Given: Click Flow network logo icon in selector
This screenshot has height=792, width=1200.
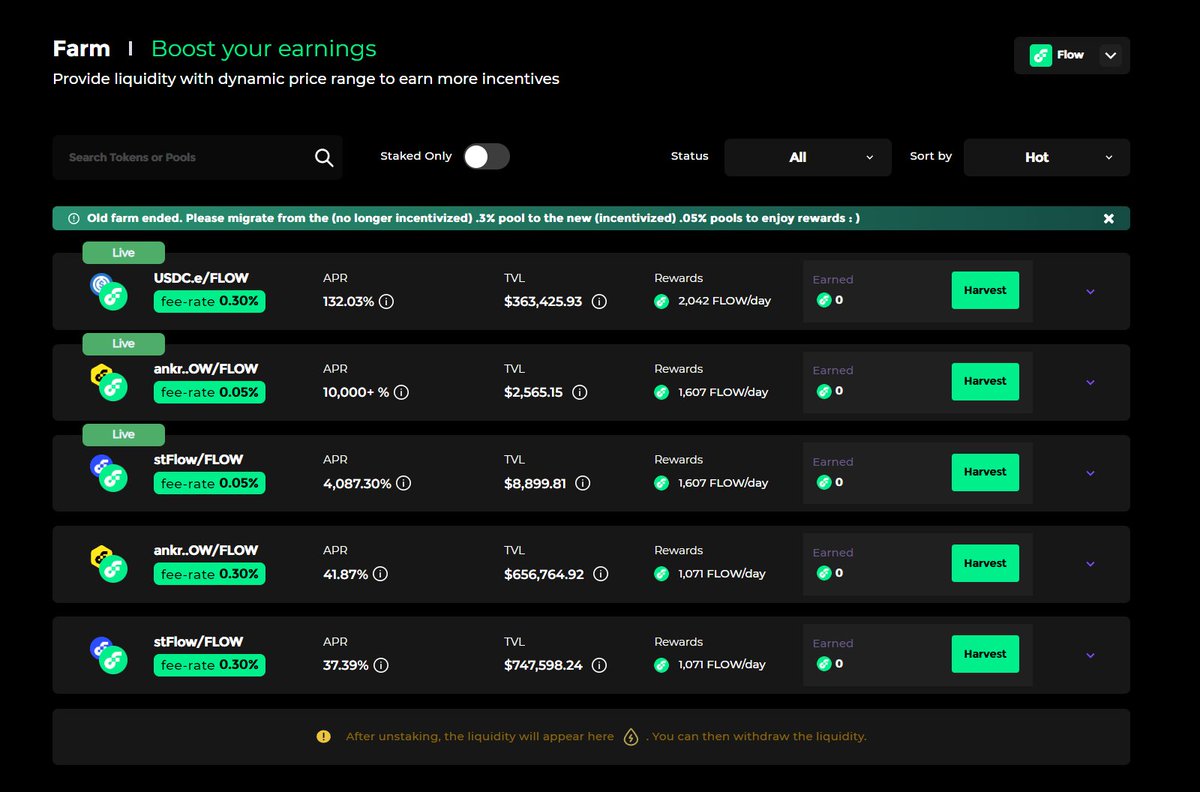Looking at the screenshot, I should tap(1041, 56).
